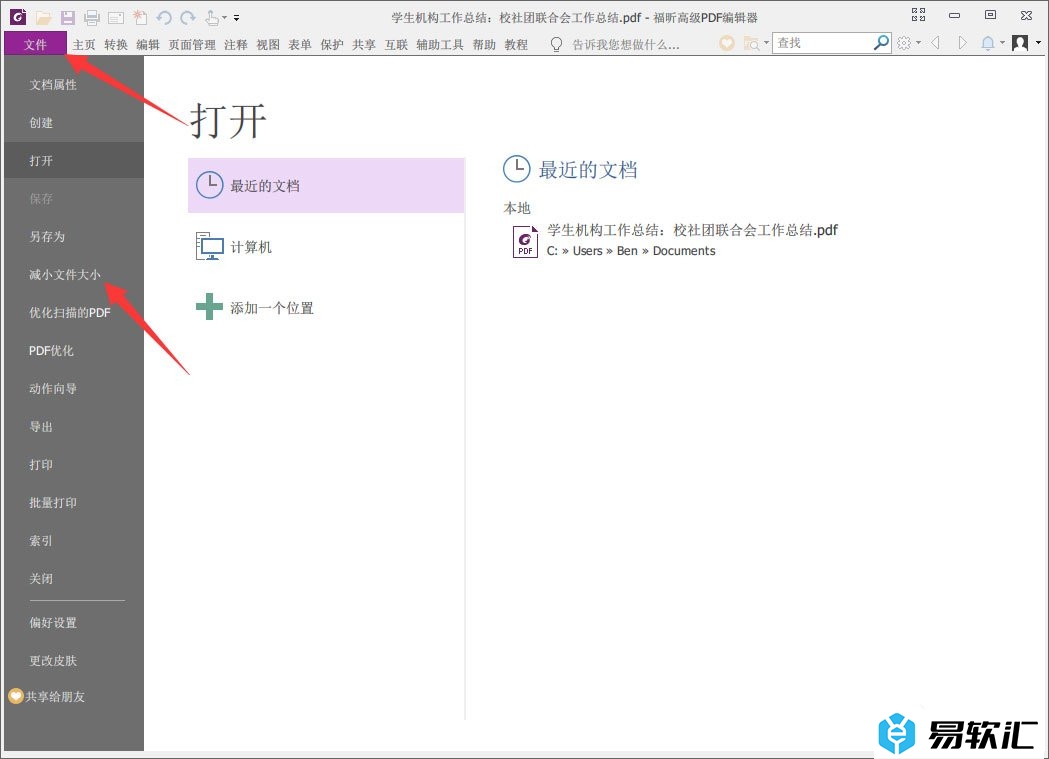Open 偏好设置 from the sidebar
Image resolution: width=1049 pixels, height=759 pixels.
coord(74,623)
